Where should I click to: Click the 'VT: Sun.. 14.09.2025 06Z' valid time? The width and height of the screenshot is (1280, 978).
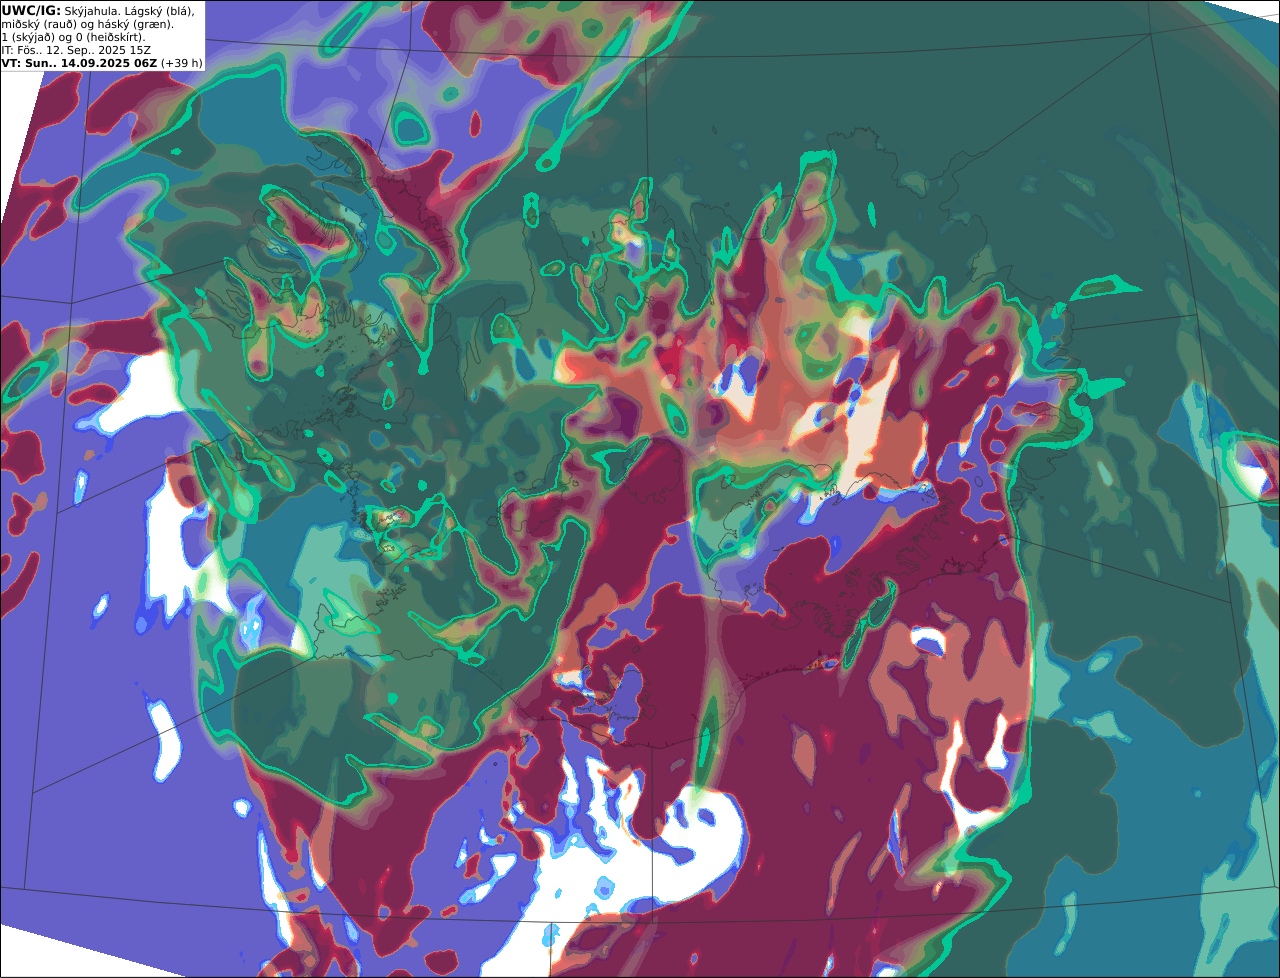tap(79, 62)
